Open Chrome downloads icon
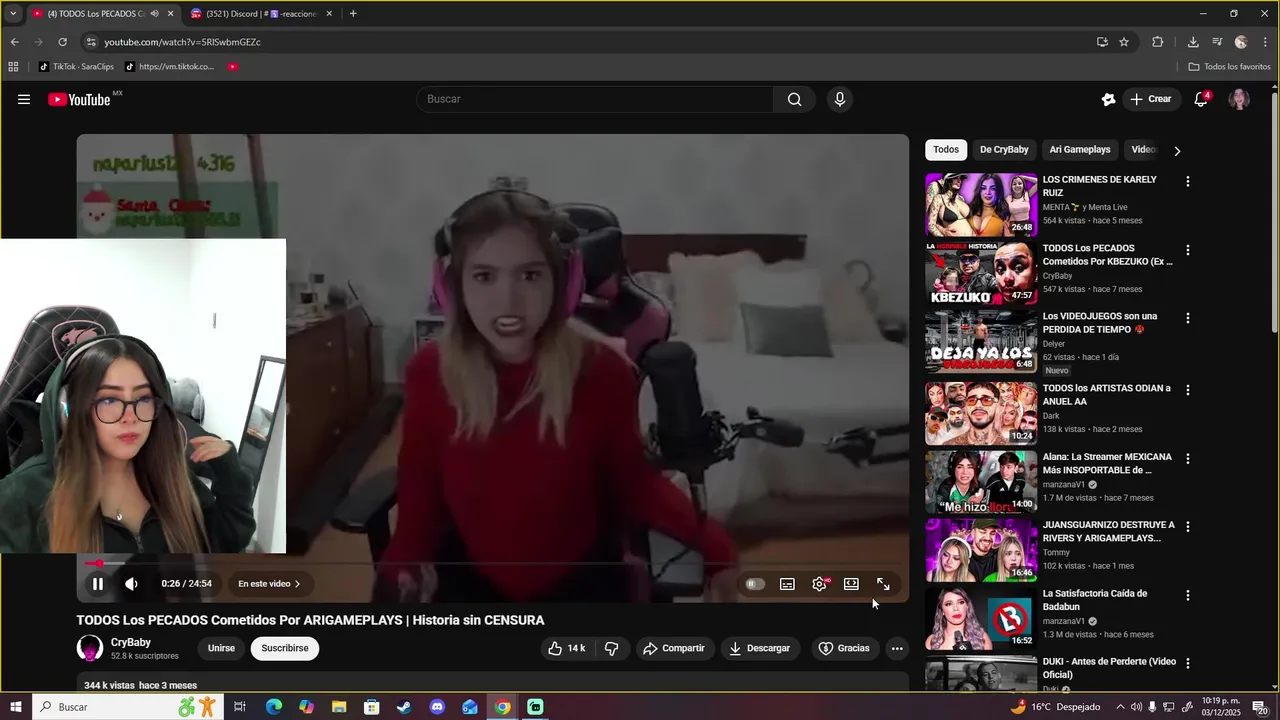The height and width of the screenshot is (720, 1280). tap(1193, 42)
